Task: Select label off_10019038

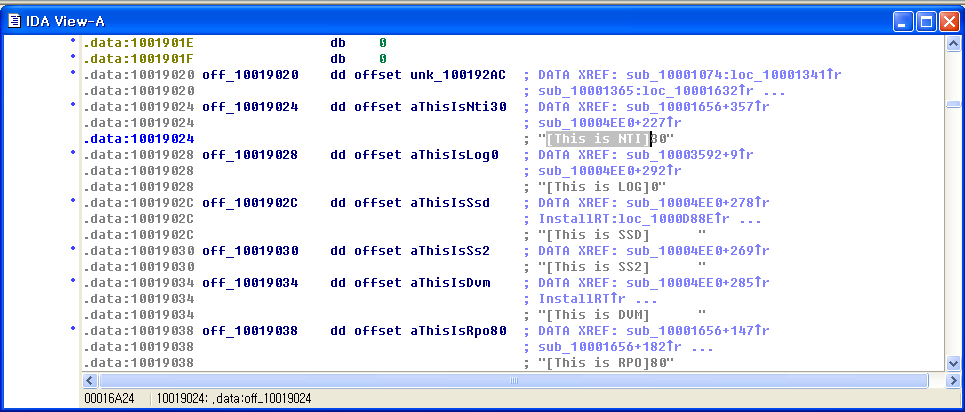Action: (x=250, y=331)
